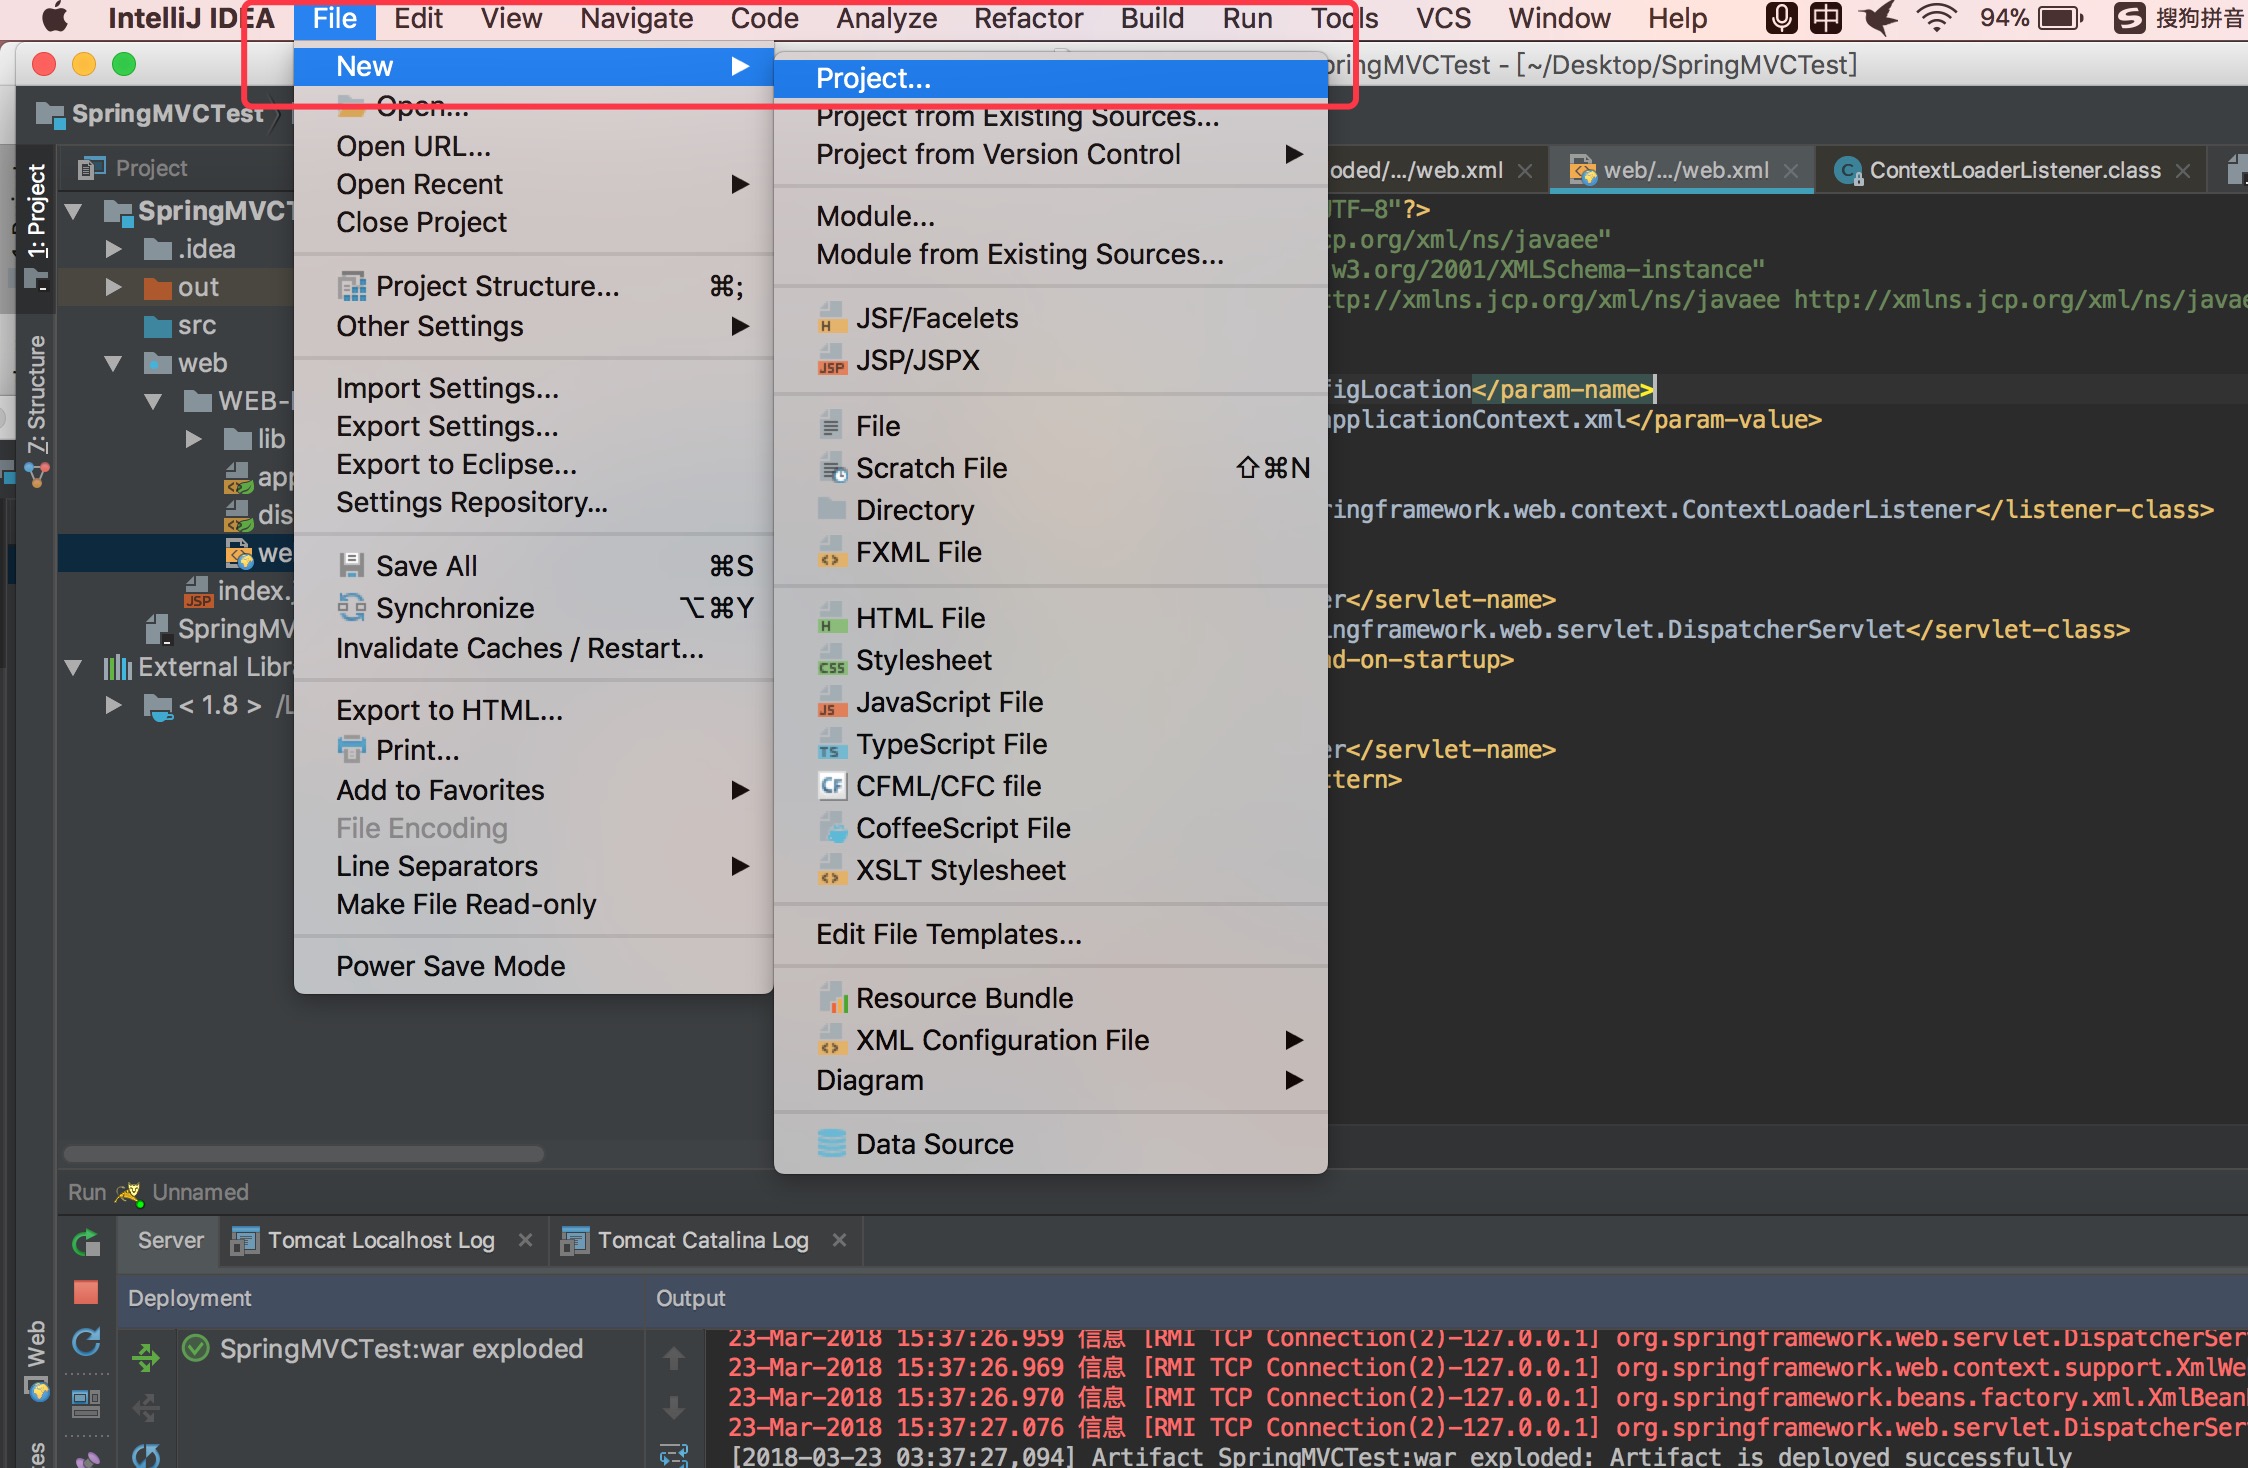This screenshot has width=2248, height=1468.
Task: Click the Print printer icon in File menu
Action: (352, 749)
